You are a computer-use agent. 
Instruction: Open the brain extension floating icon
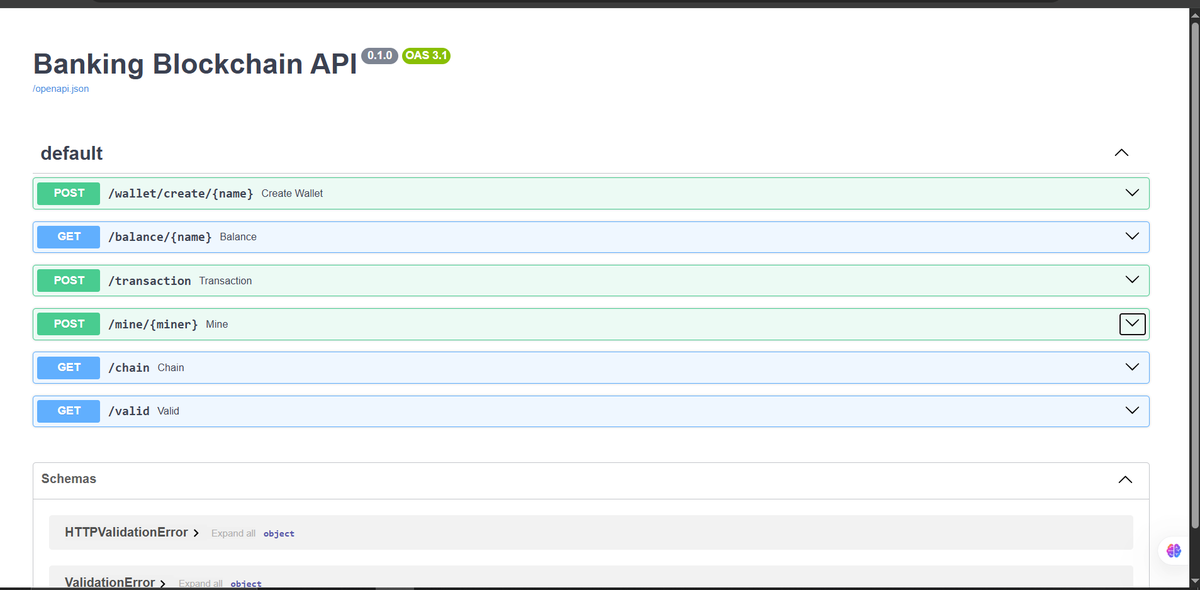click(1174, 550)
